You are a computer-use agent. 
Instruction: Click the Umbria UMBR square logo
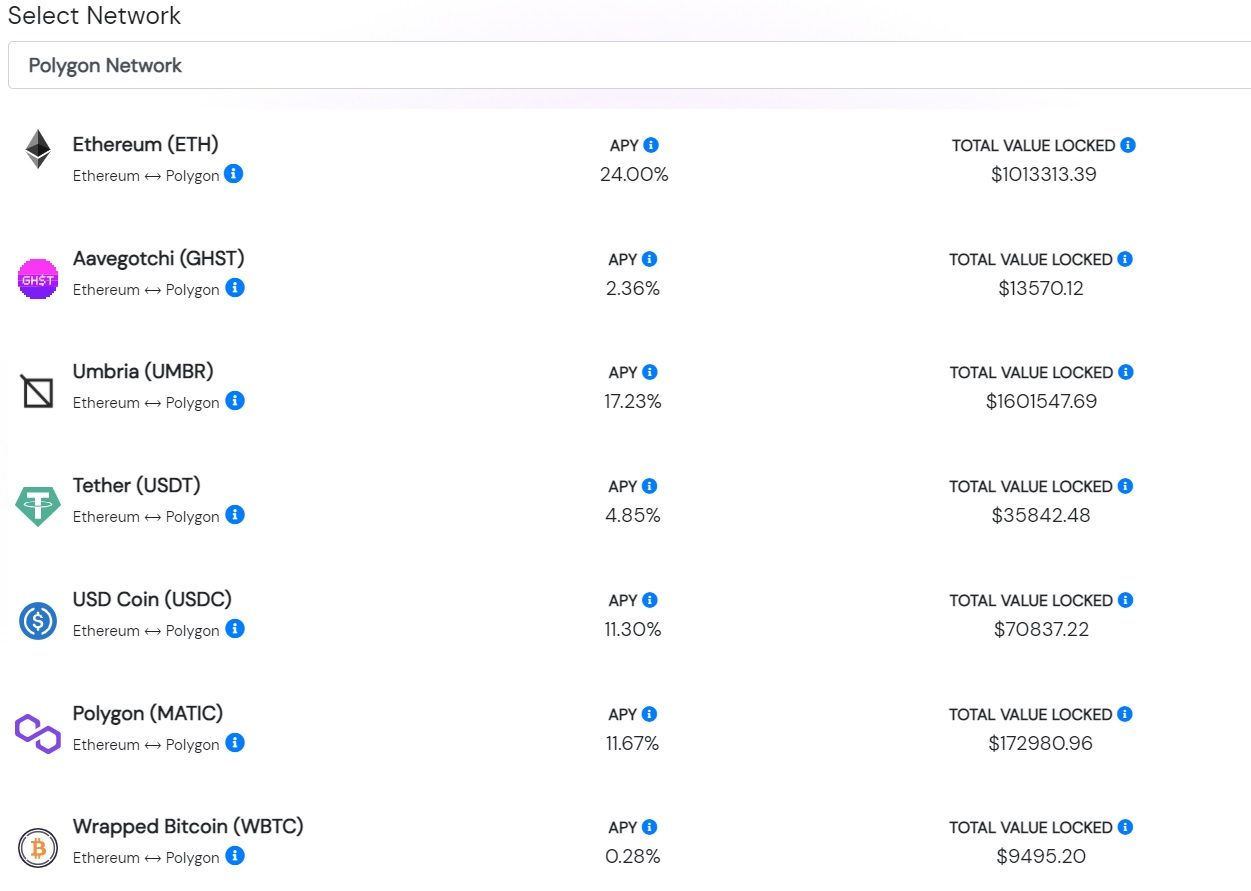click(x=38, y=392)
